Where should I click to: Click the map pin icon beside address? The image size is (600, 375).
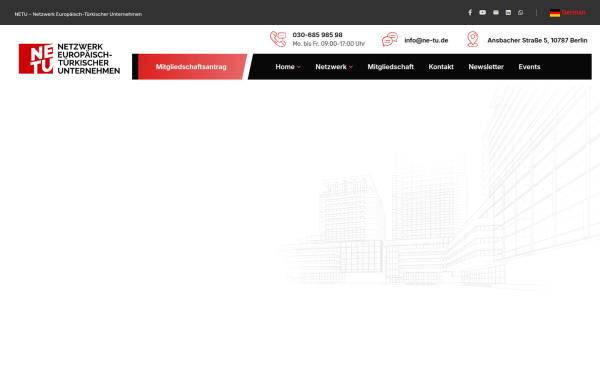click(473, 39)
